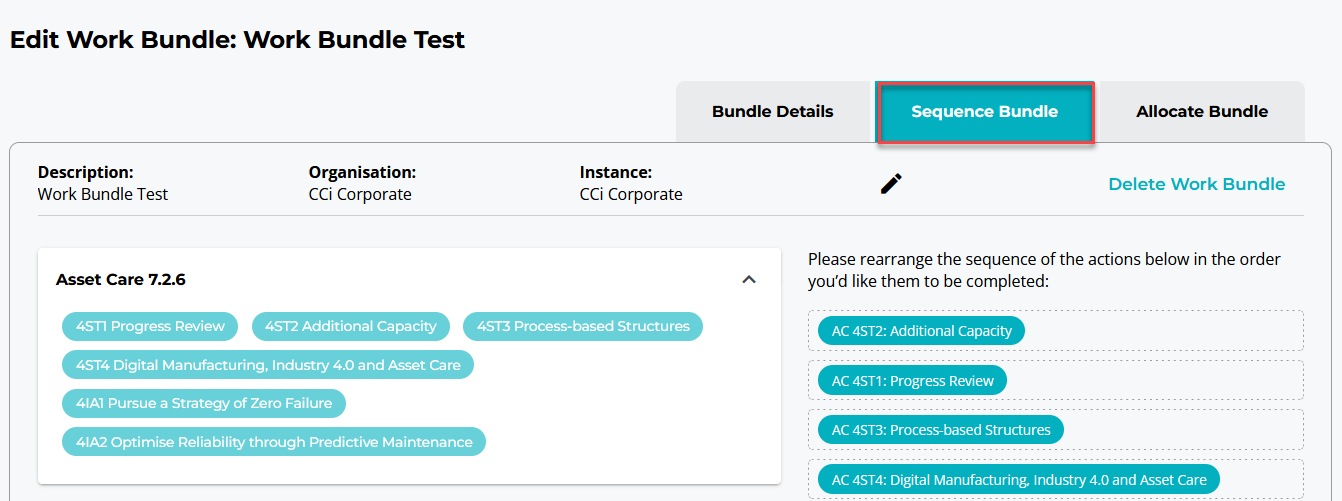Select the 4ST4 Digital Manufacturing chip

[x=268, y=365]
